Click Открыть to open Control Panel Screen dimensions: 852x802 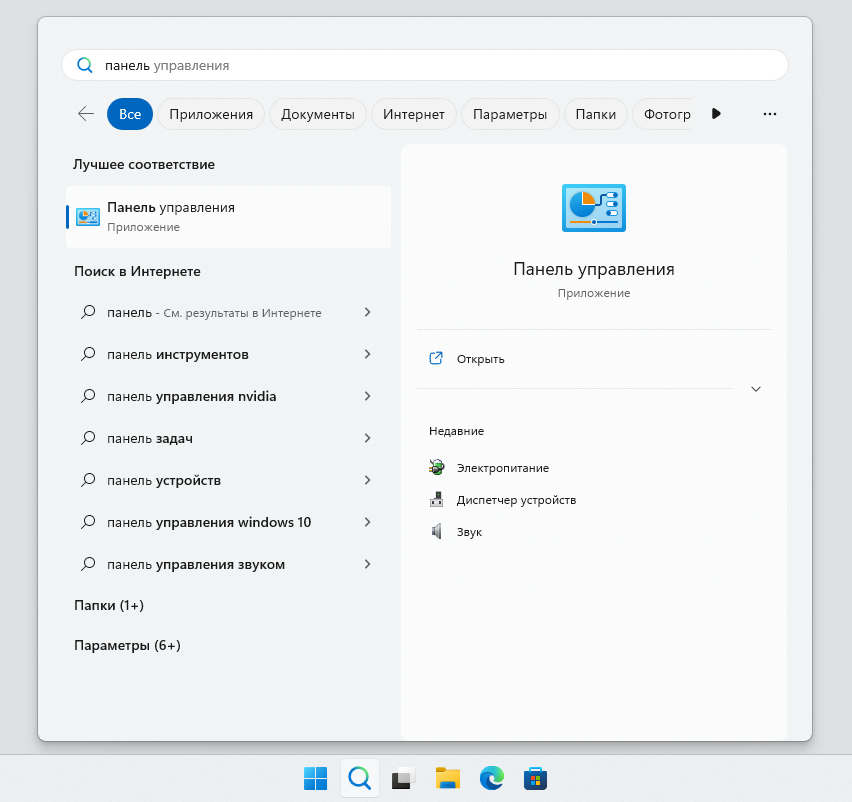point(480,359)
